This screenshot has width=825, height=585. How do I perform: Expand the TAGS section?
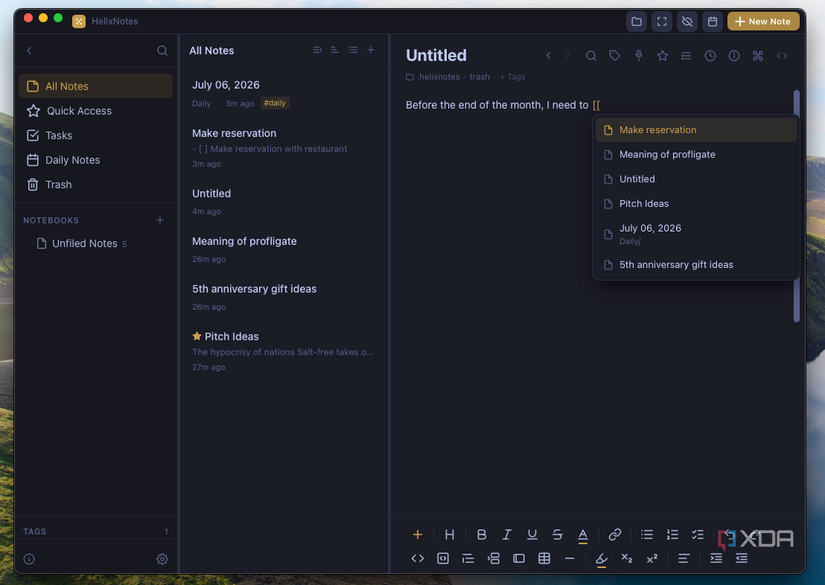96,531
